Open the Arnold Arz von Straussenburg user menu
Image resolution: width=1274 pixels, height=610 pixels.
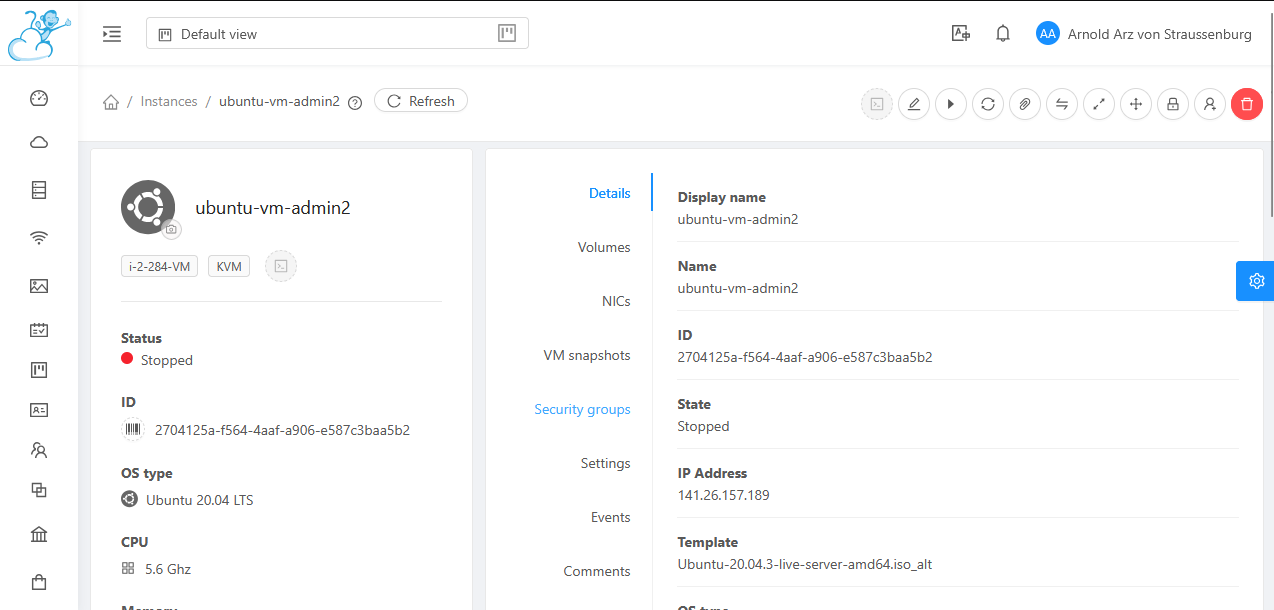click(1144, 34)
